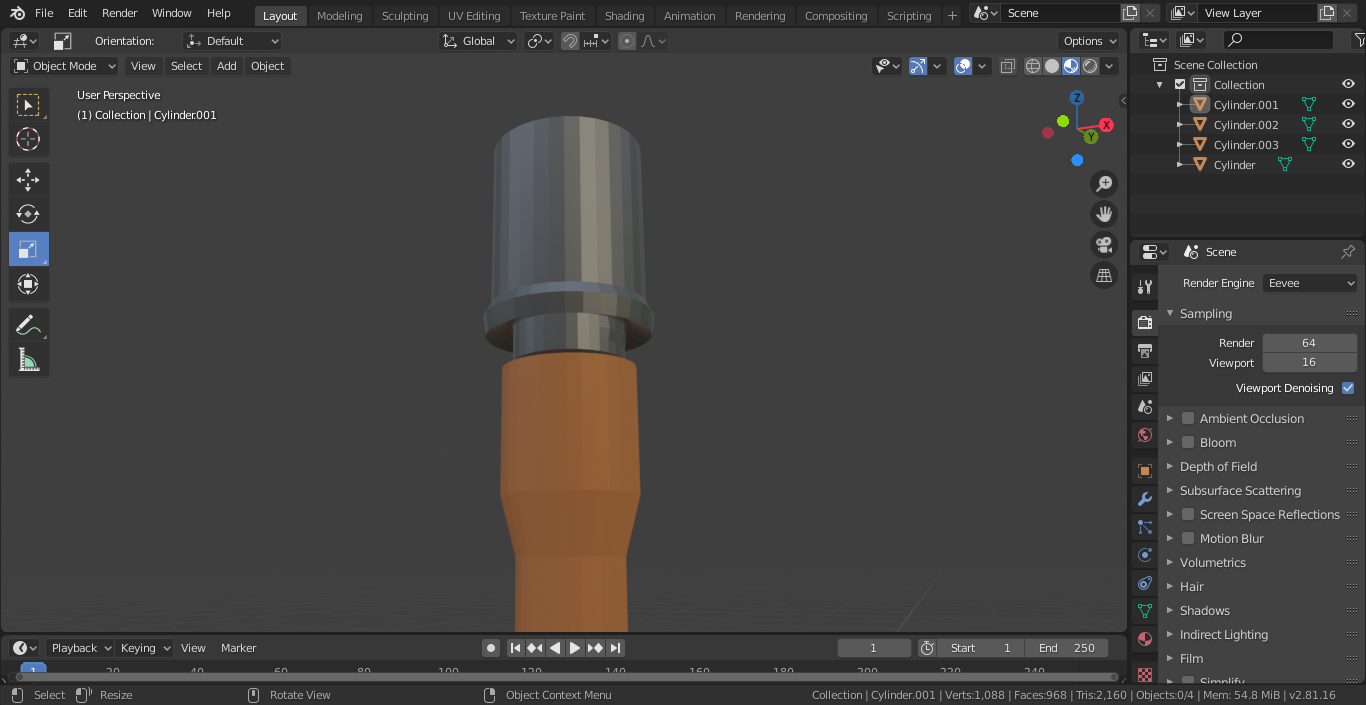This screenshot has width=1366, height=705.
Task: Open the Modifier properties wrench tab
Action: pyautogui.click(x=1145, y=499)
